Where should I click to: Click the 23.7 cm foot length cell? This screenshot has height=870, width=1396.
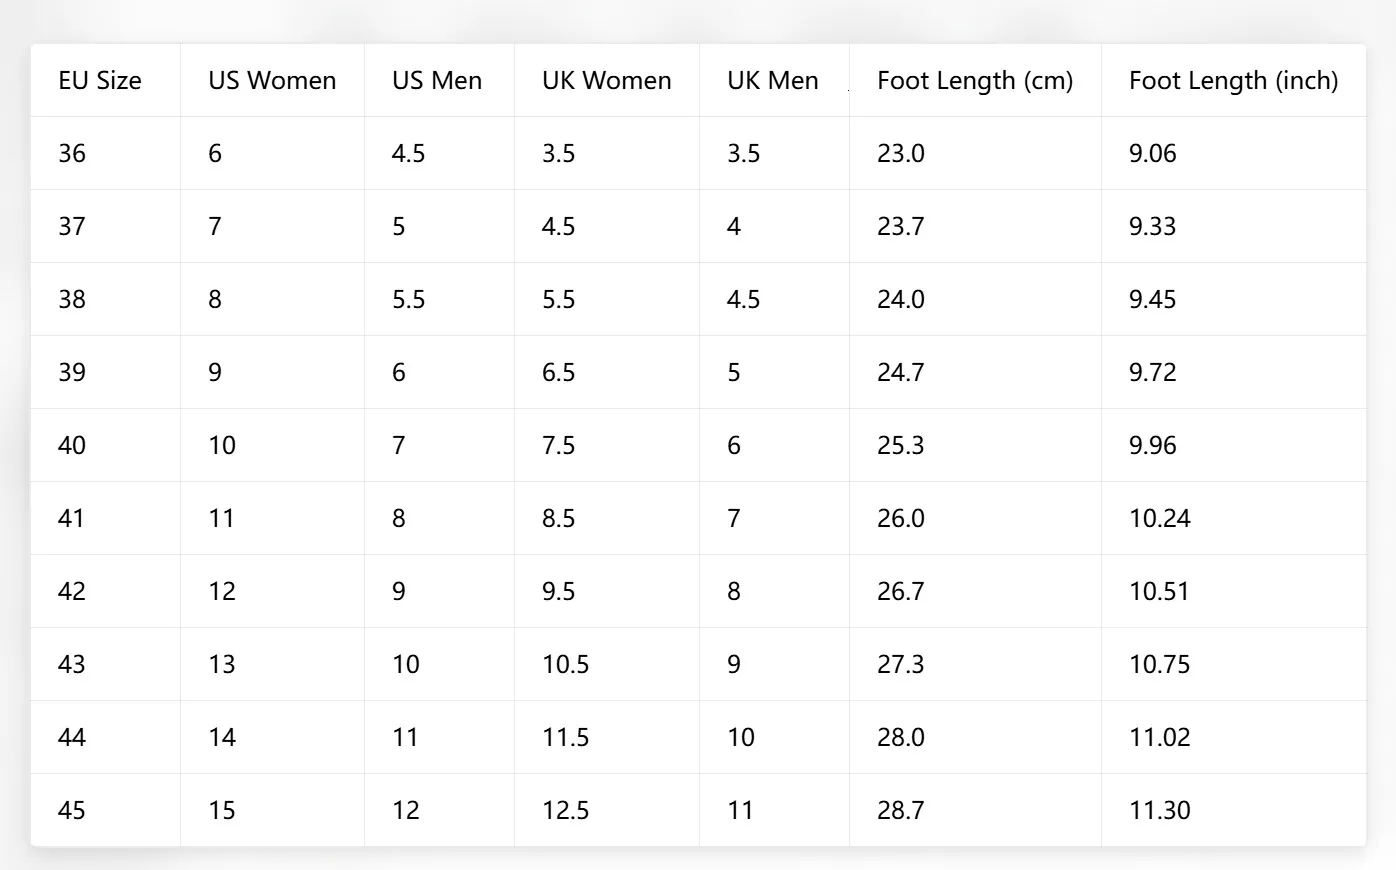[x=975, y=227]
